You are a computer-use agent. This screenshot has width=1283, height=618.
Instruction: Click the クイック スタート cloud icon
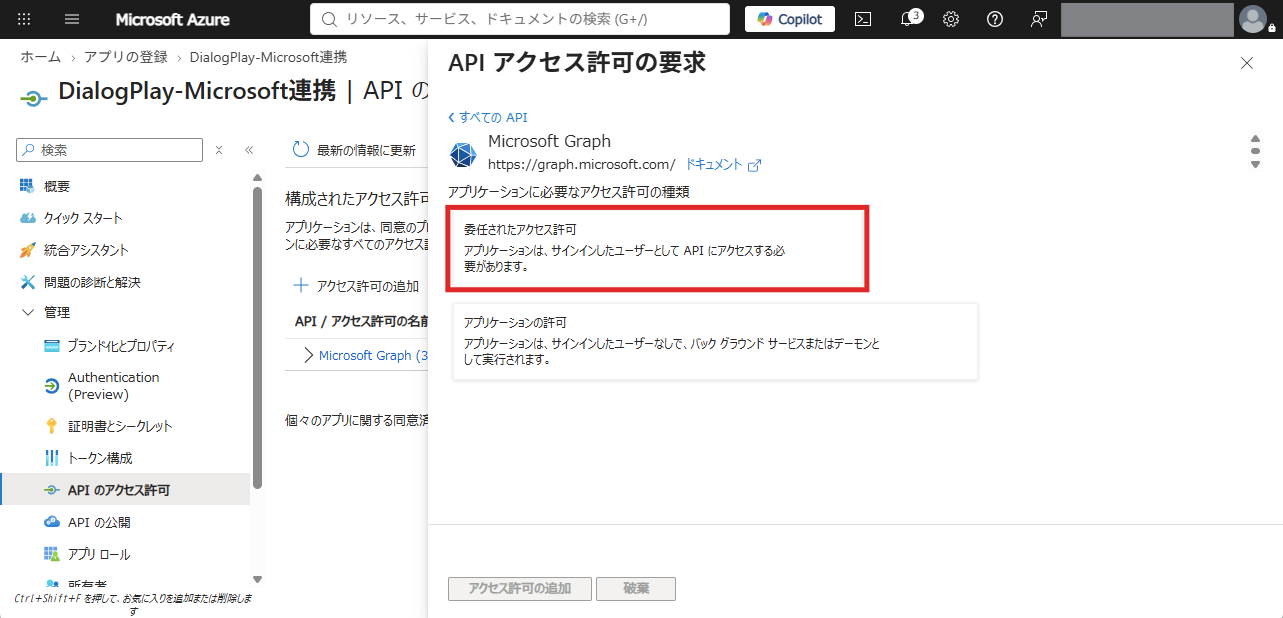coord(27,218)
